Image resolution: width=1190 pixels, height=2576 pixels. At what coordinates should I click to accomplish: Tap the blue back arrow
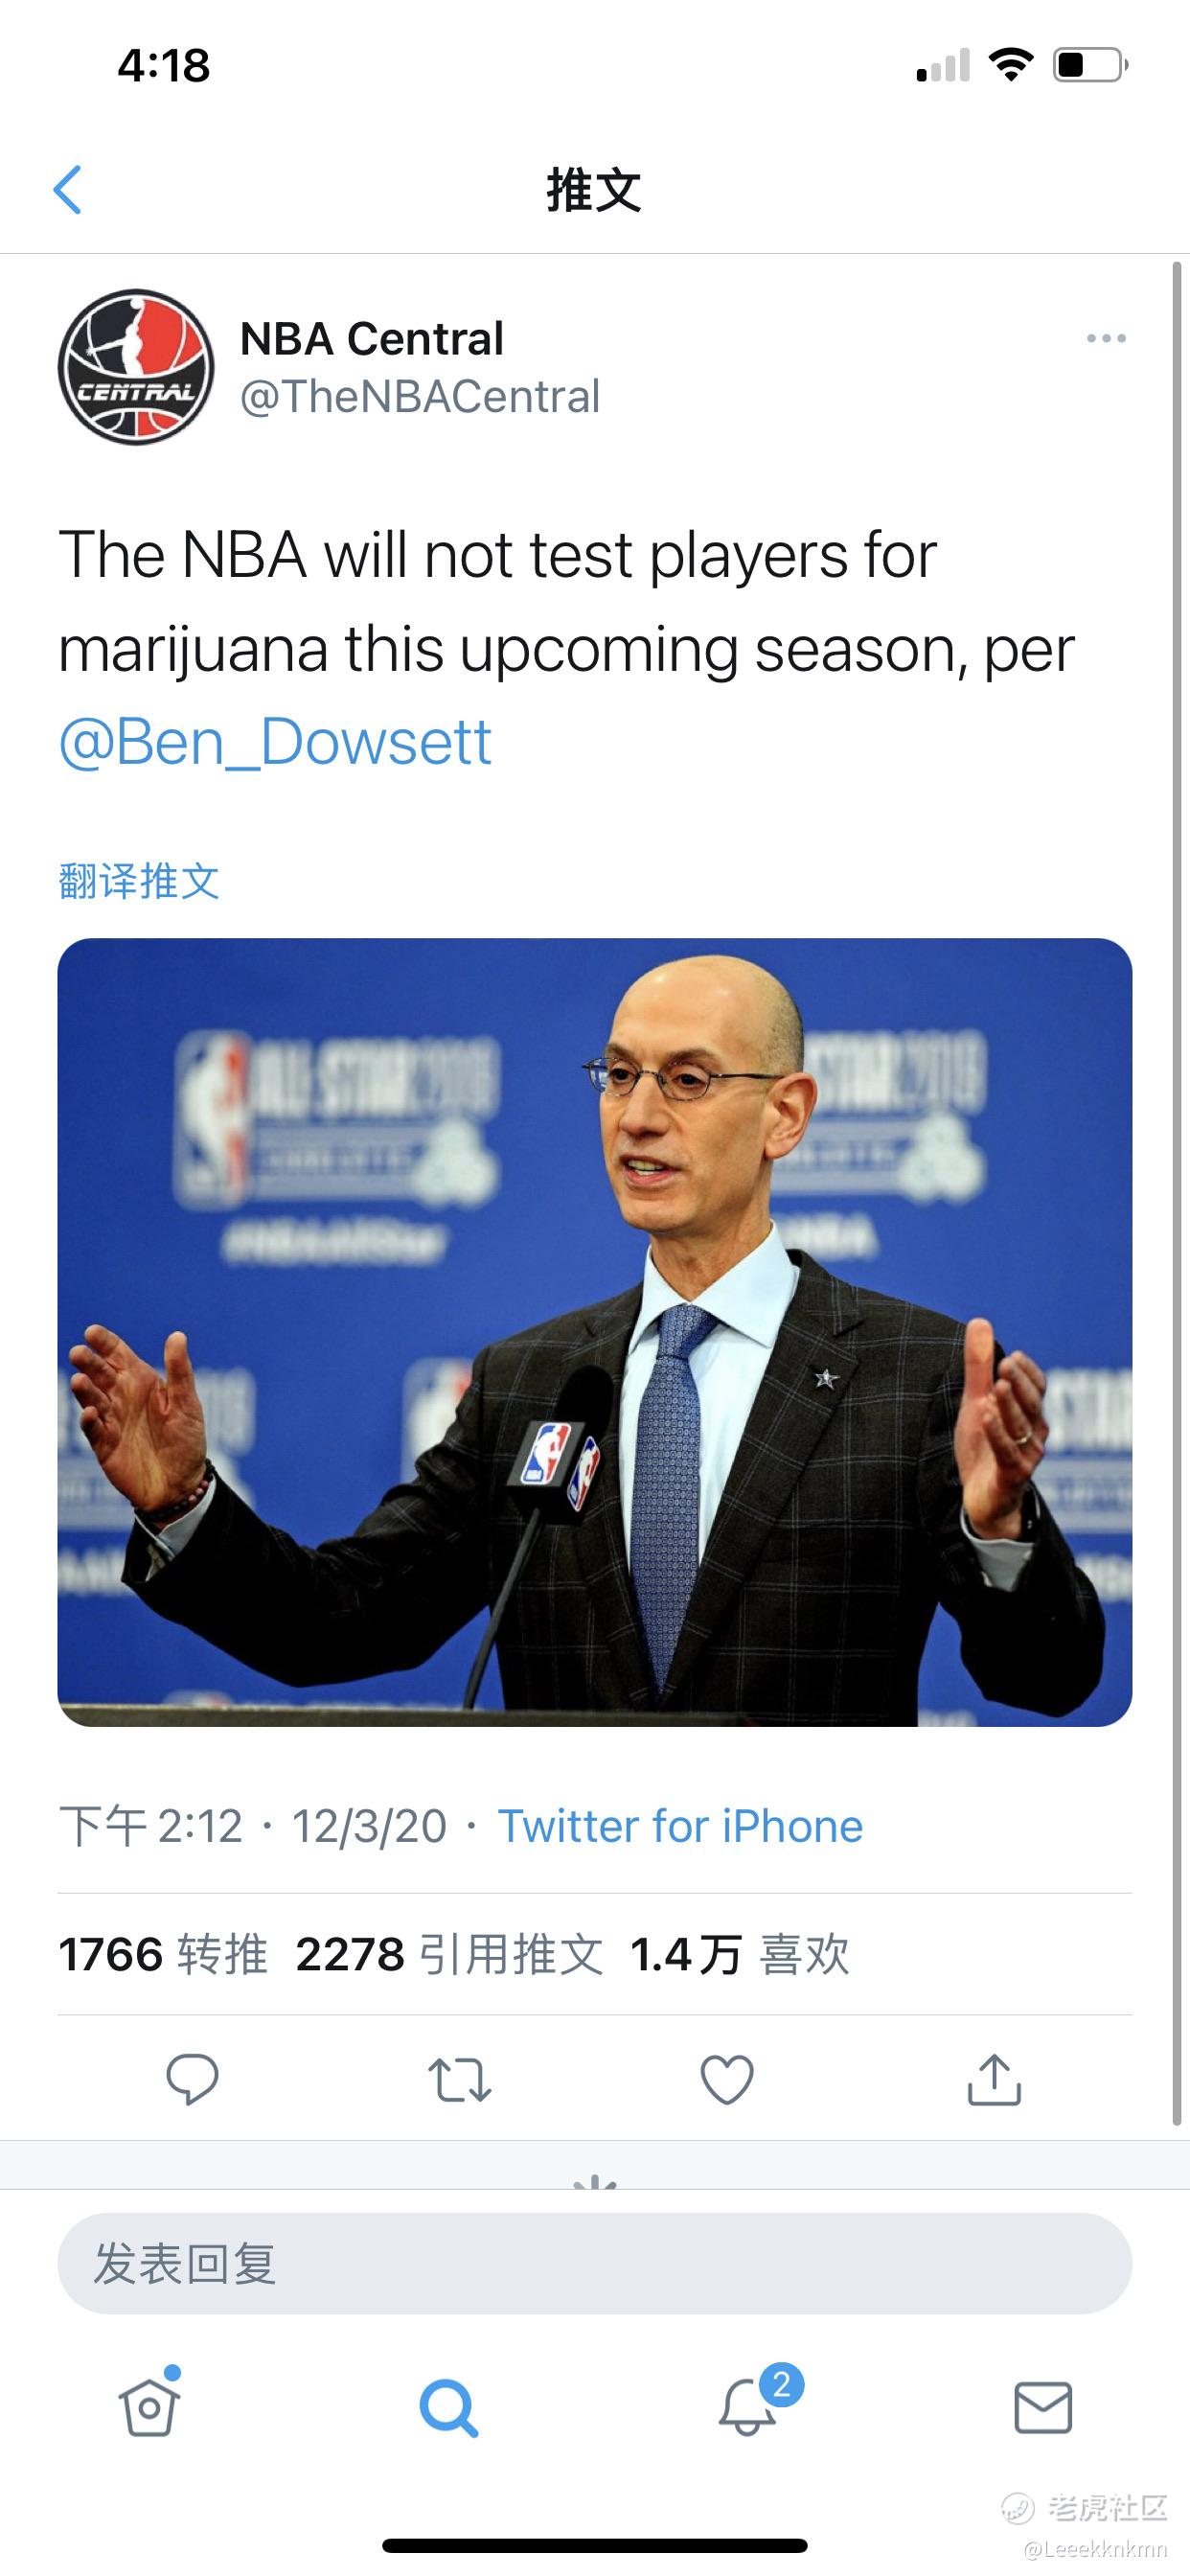click(x=67, y=190)
